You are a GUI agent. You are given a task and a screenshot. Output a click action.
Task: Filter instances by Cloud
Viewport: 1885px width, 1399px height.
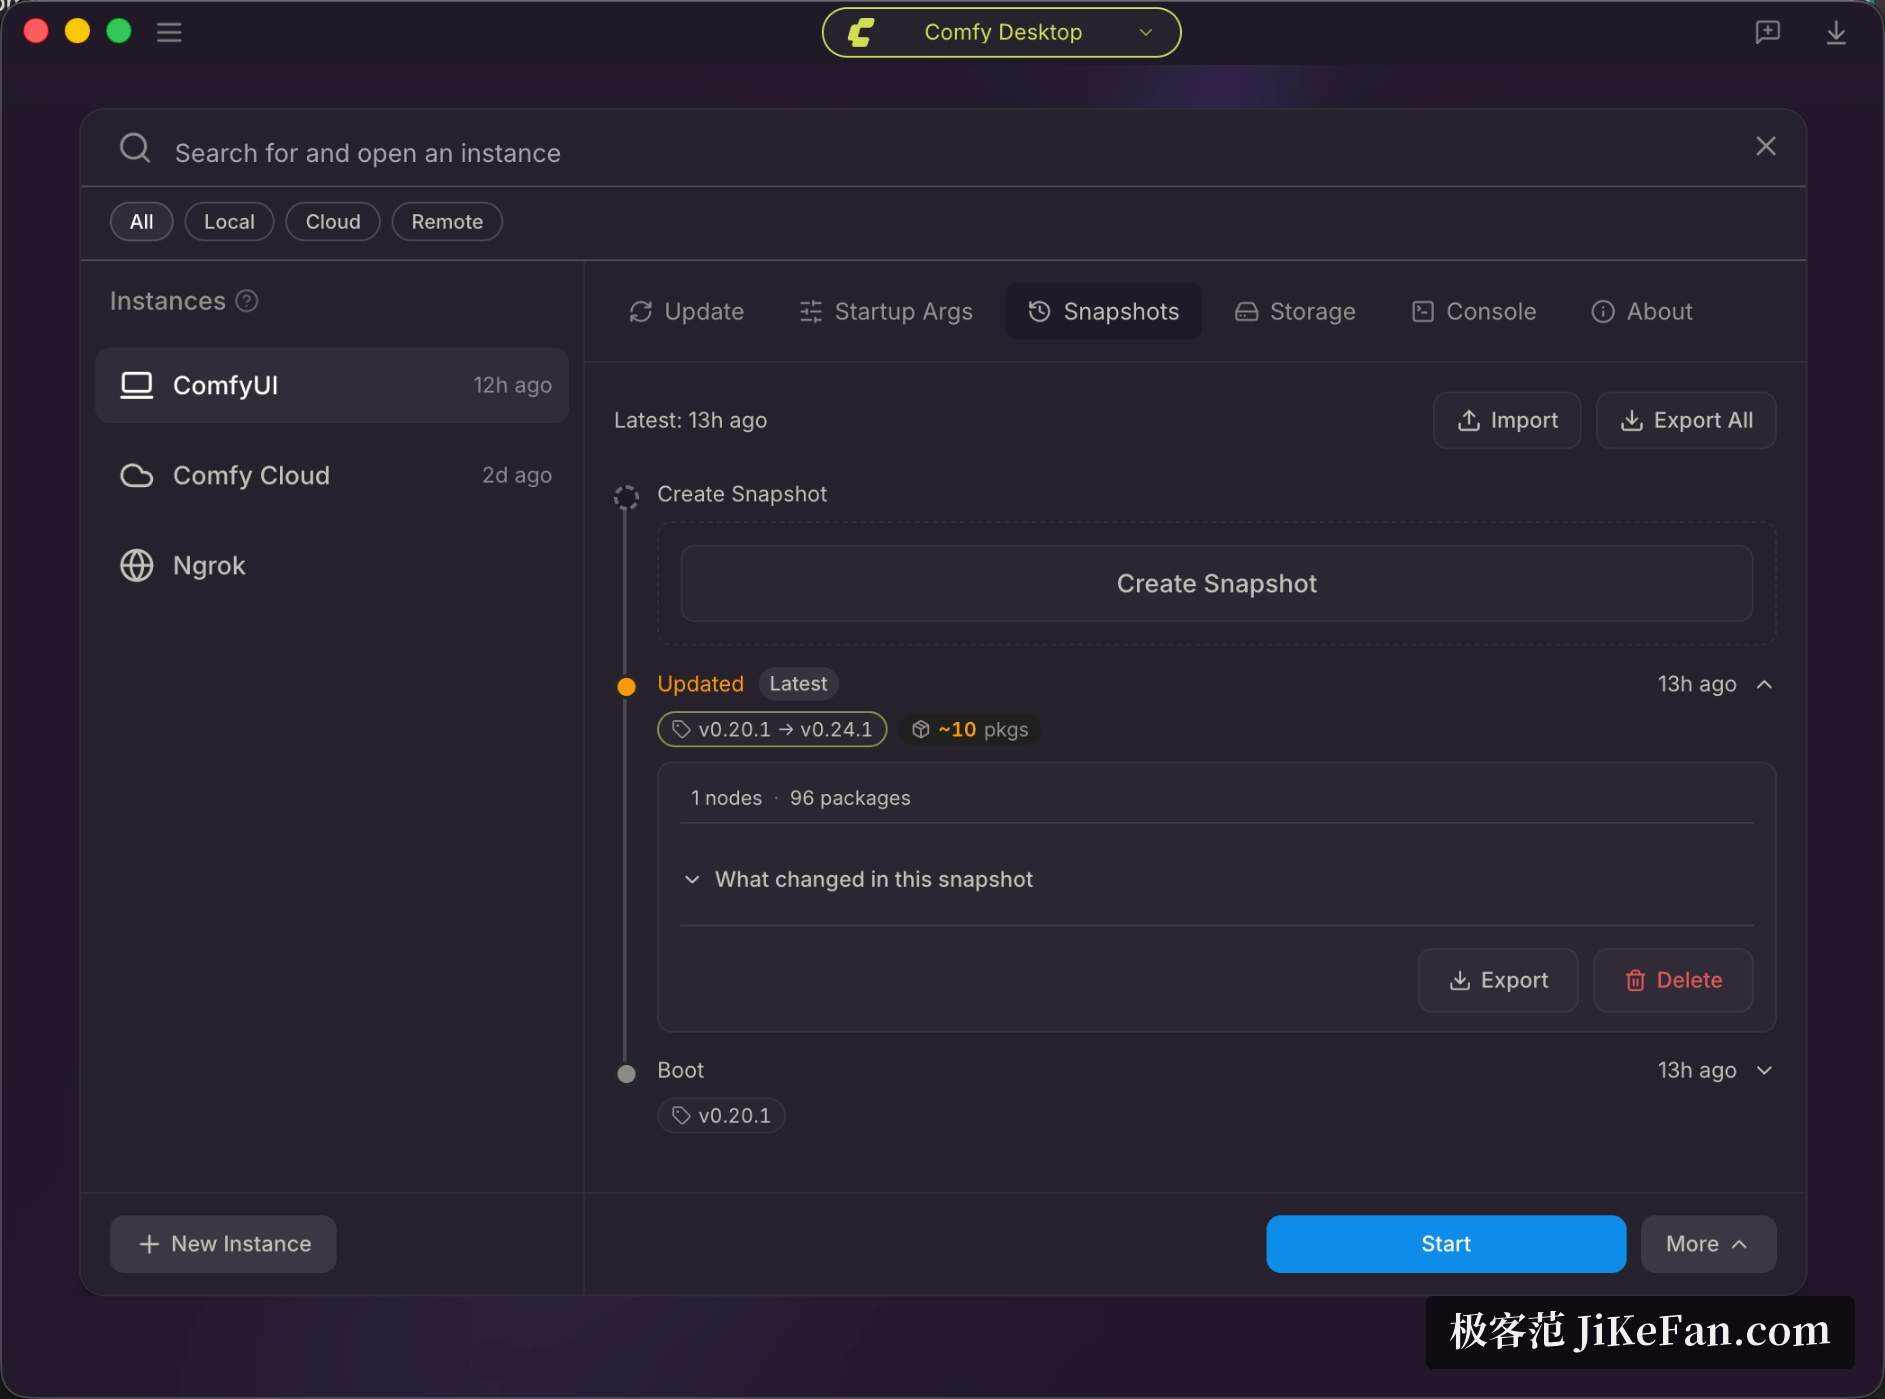point(333,221)
